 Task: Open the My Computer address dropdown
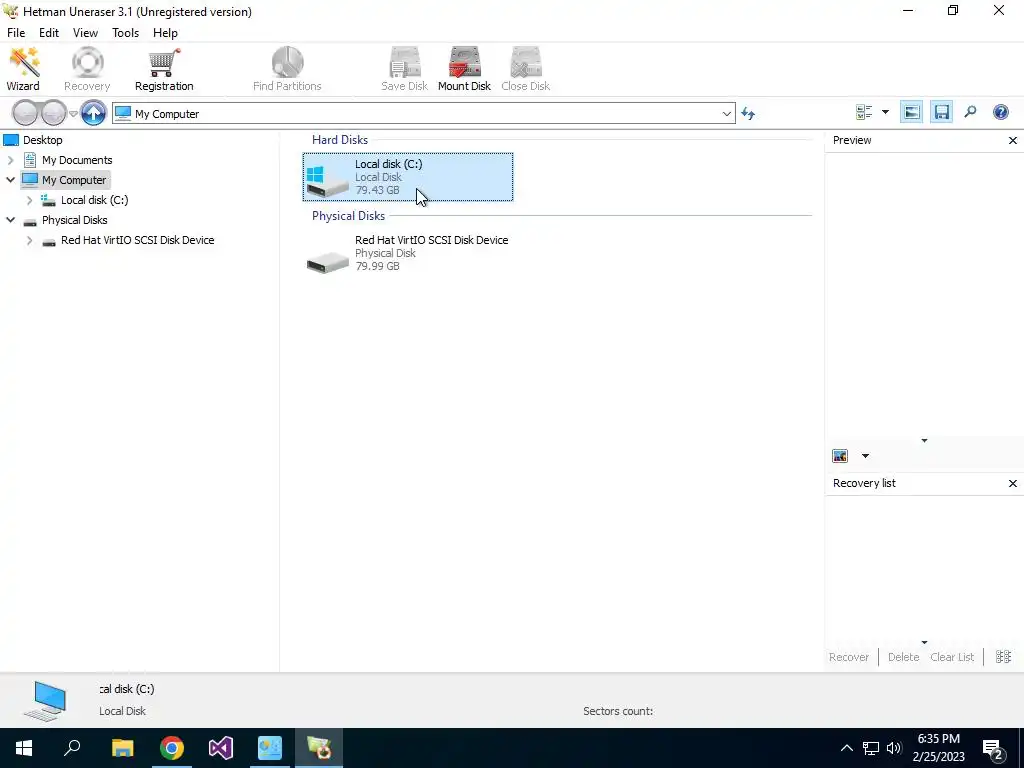pyautogui.click(x=726, y=114)
